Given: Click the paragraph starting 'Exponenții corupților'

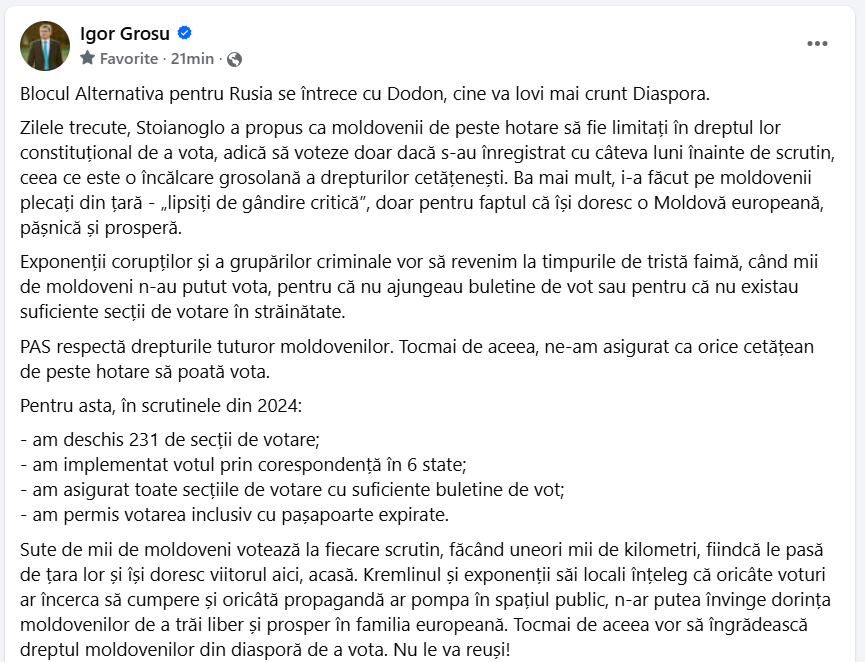Looking at the screenshot, I should (x=419, y=287).
